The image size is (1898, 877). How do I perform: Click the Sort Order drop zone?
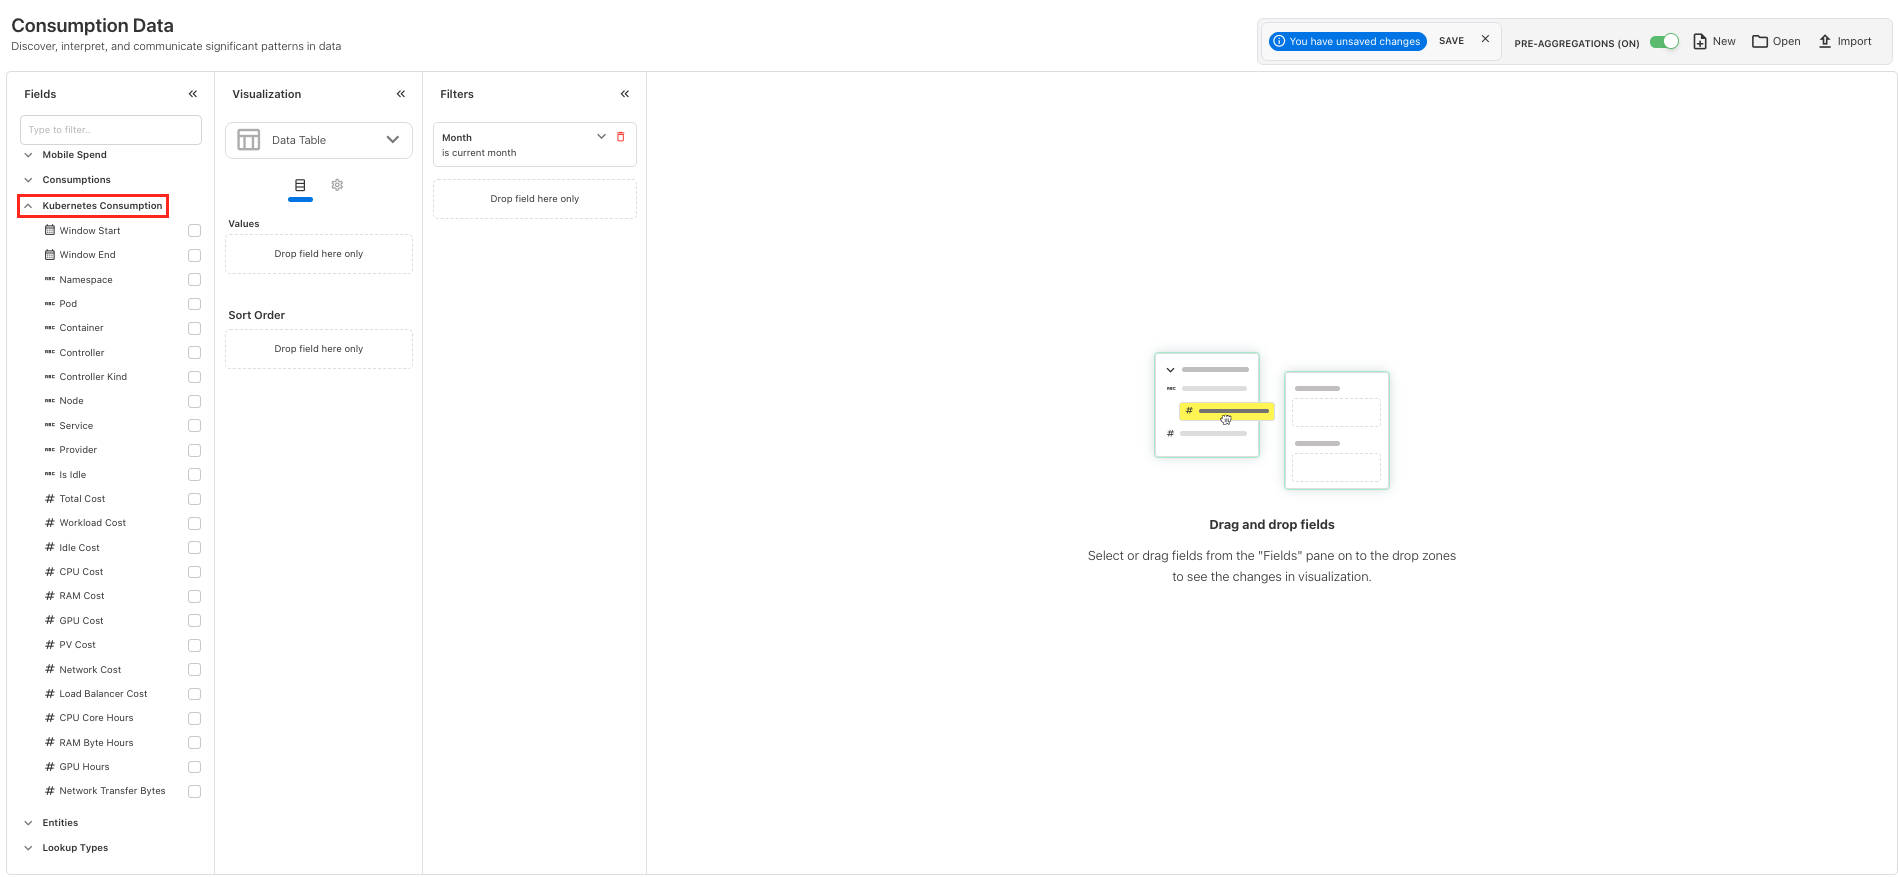click(x=319, y=349)
